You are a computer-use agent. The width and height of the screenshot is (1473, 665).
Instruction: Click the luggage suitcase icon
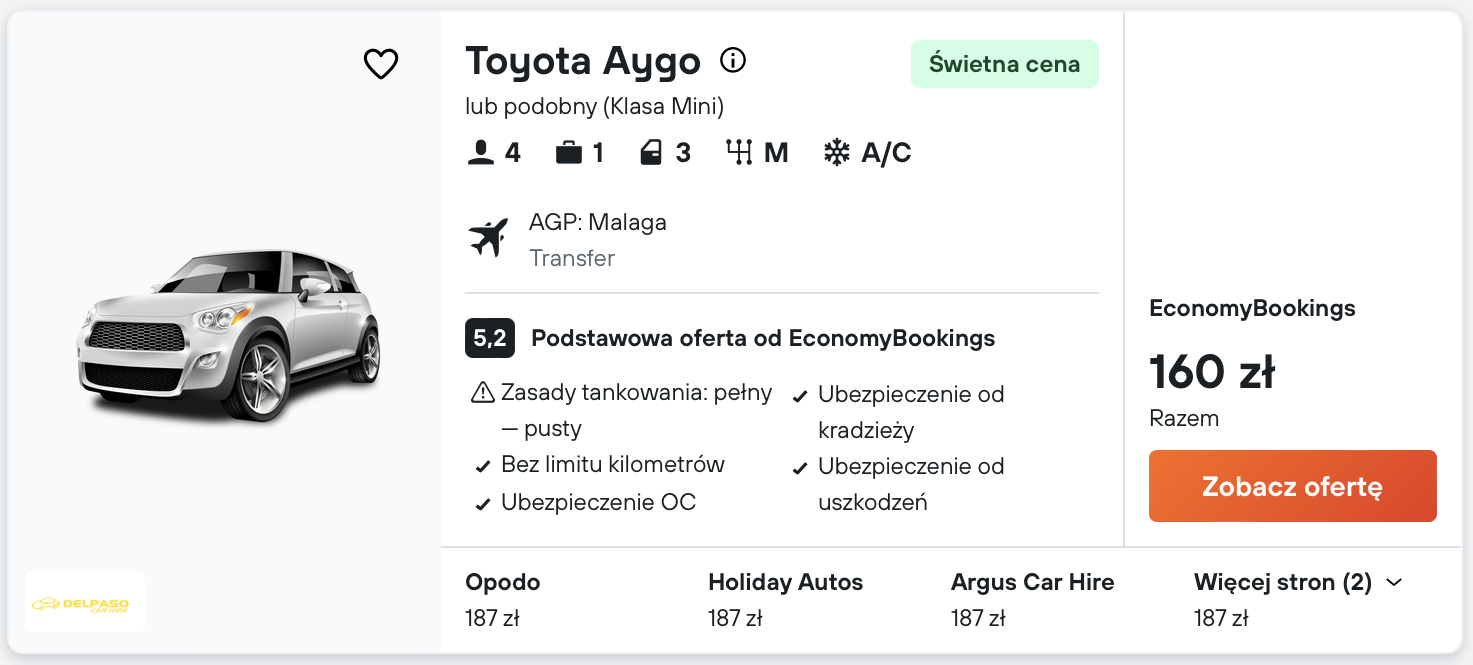pyautogui.click(x=568, y=153)
